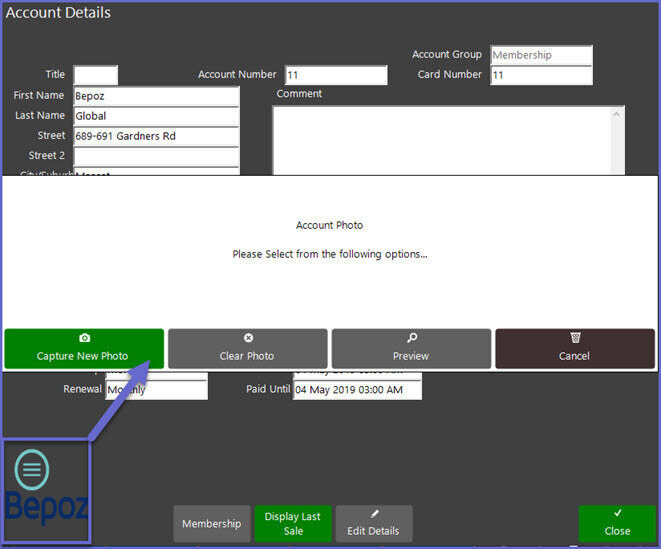The image size is (661, 549).
Task: Click the empty Street 2 field
Action: click(156, 156)
